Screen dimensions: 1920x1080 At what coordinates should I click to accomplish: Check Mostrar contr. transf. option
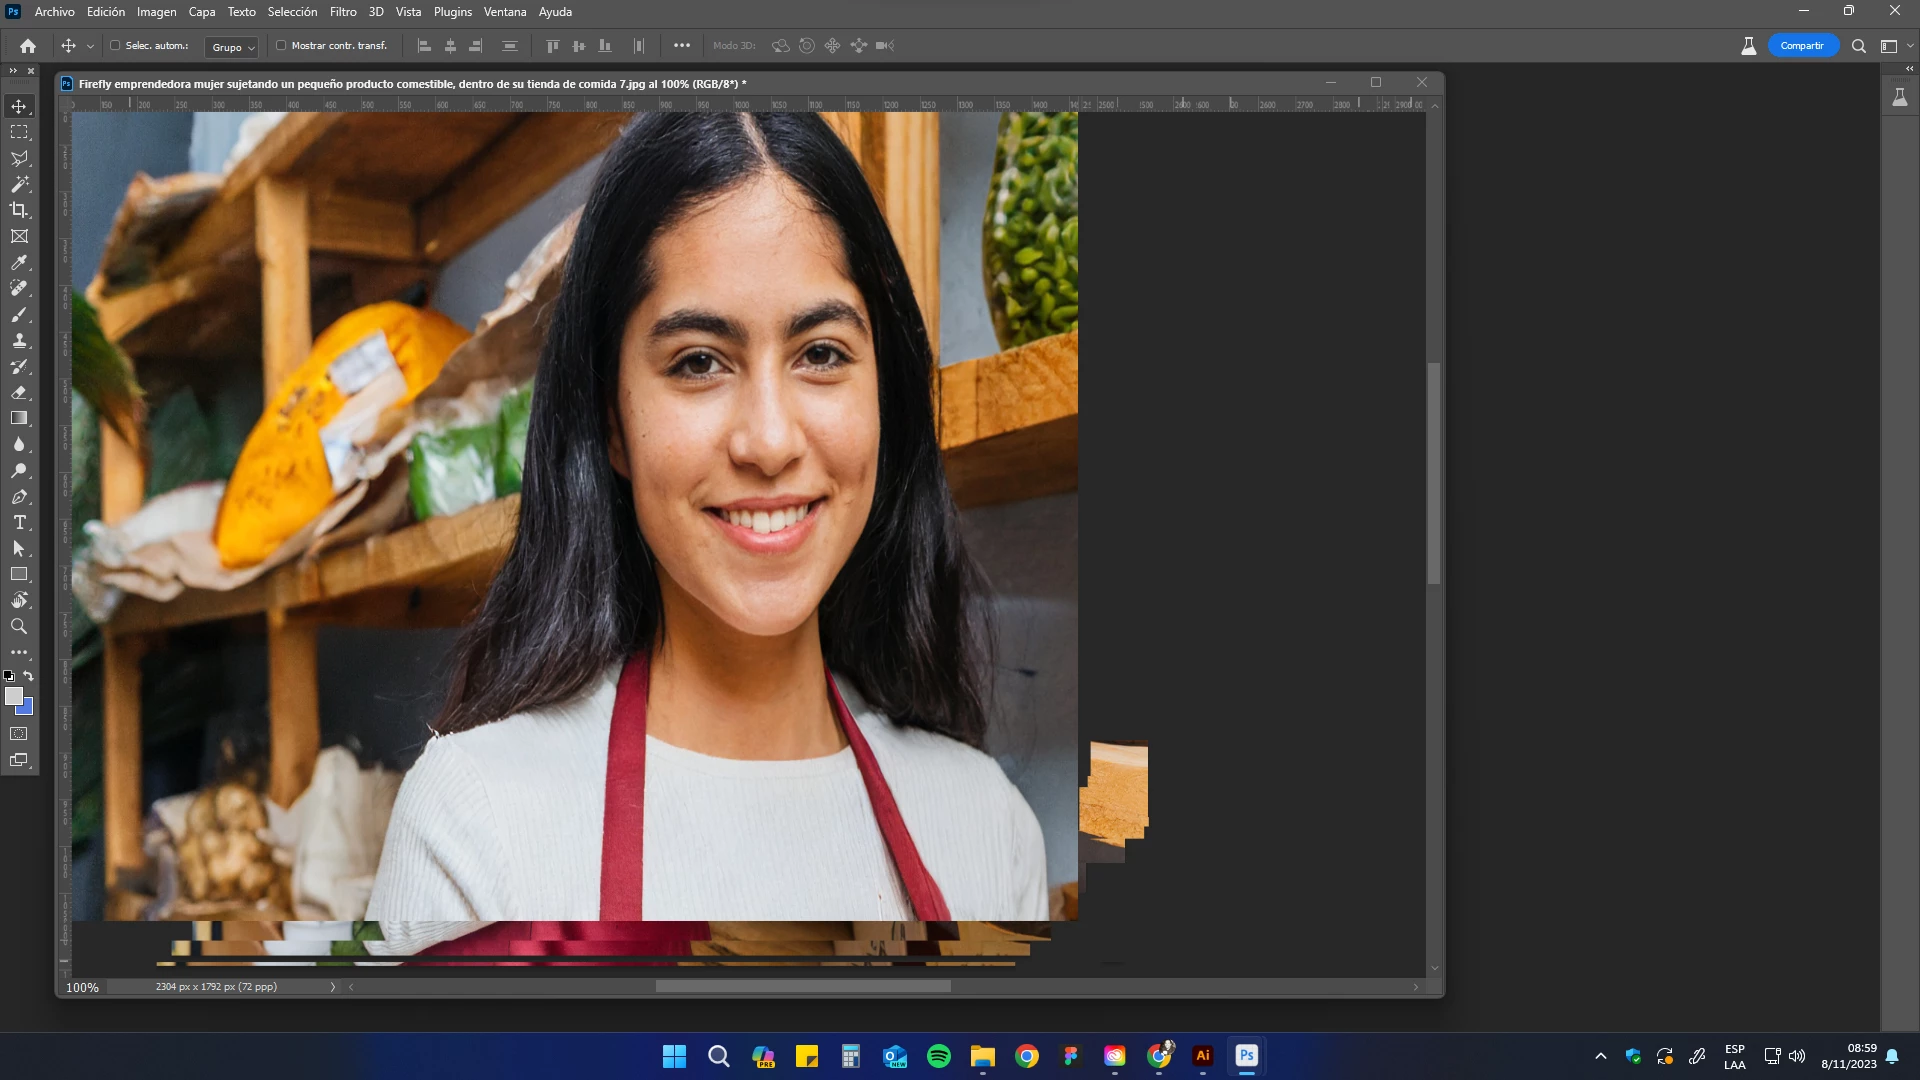click(281, 46)
